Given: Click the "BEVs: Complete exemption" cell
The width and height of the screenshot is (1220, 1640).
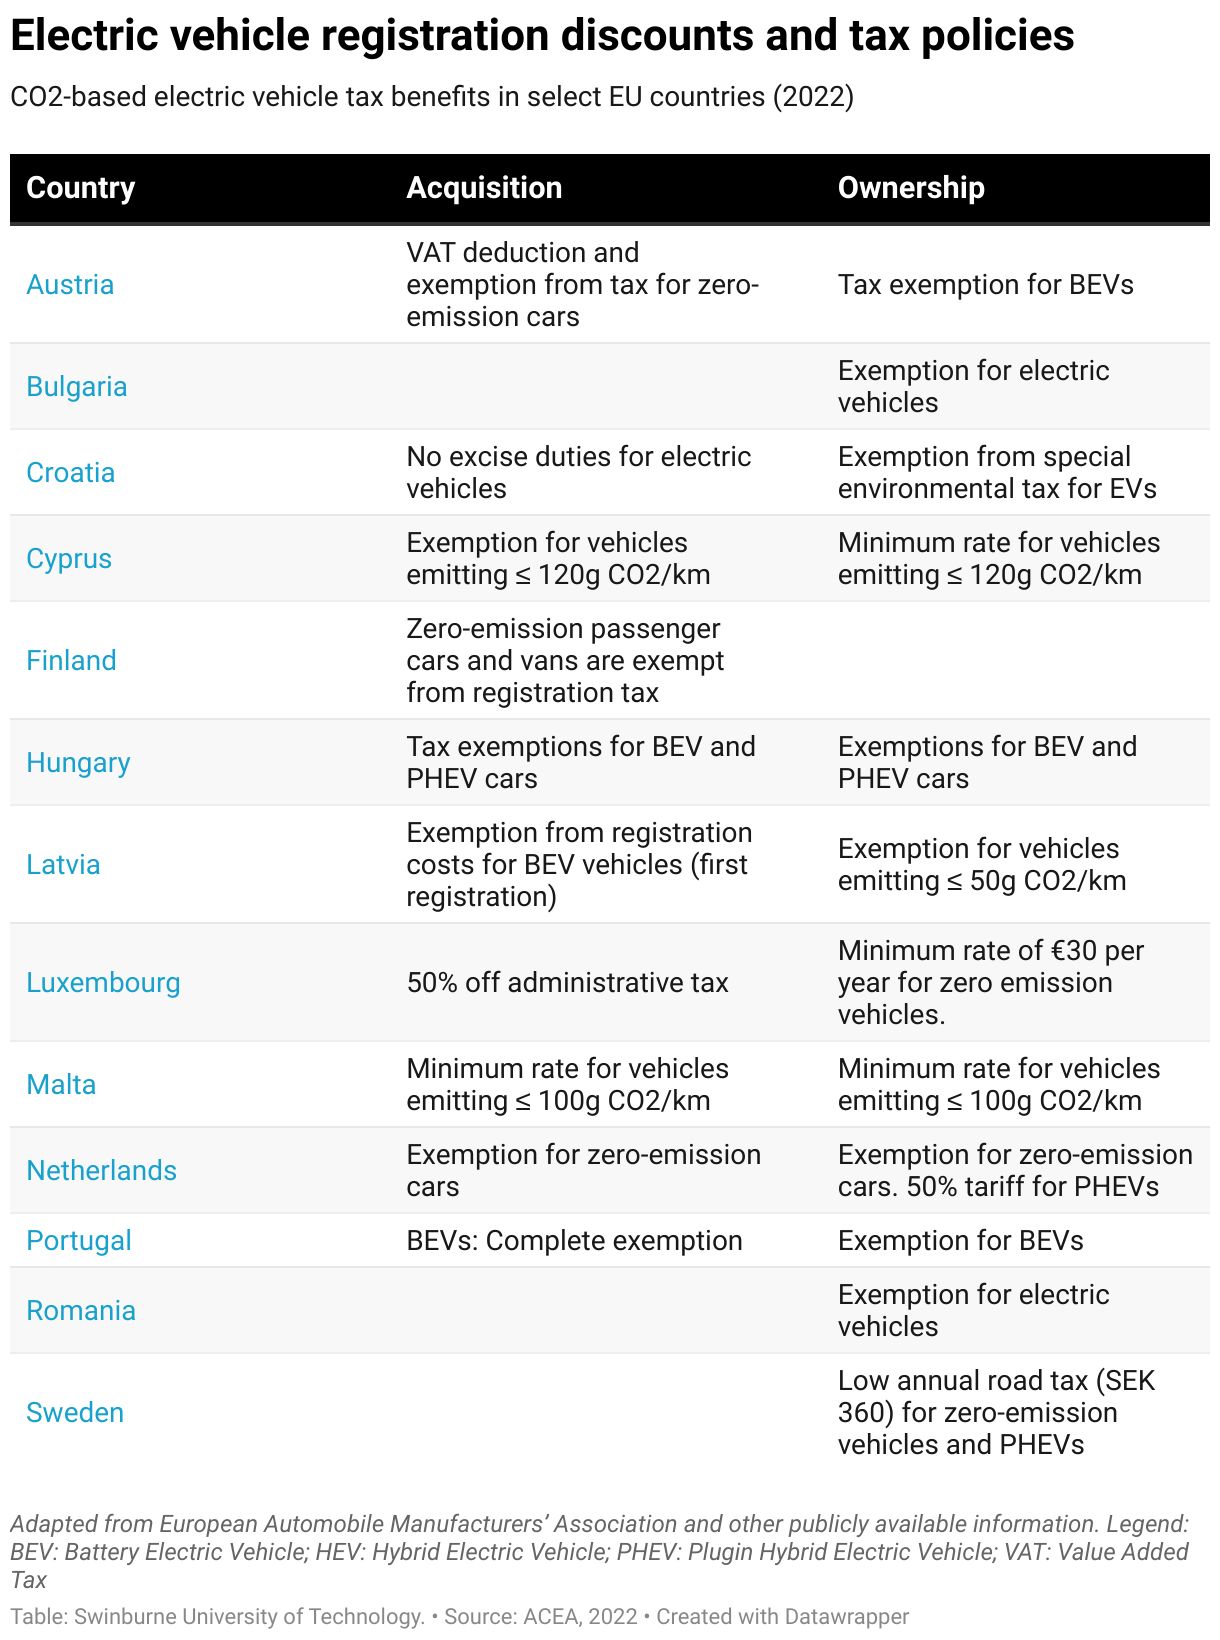Looking at the screenshot, I should point(574,1241).
